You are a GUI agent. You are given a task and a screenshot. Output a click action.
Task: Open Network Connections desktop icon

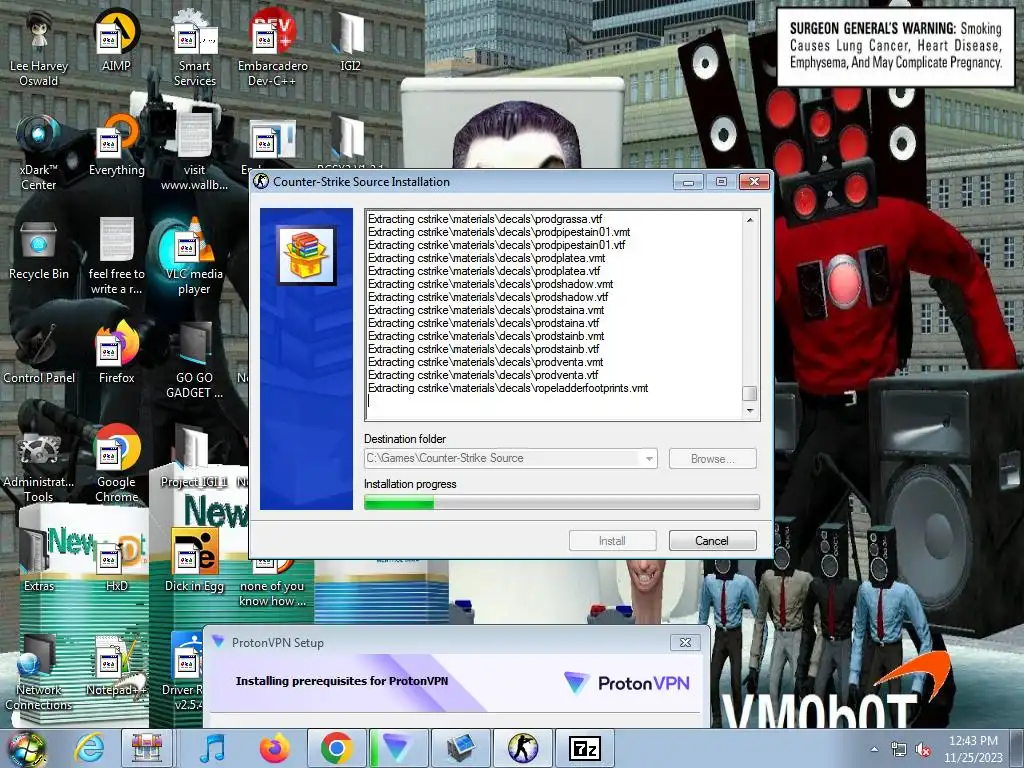tap(39, 673)
